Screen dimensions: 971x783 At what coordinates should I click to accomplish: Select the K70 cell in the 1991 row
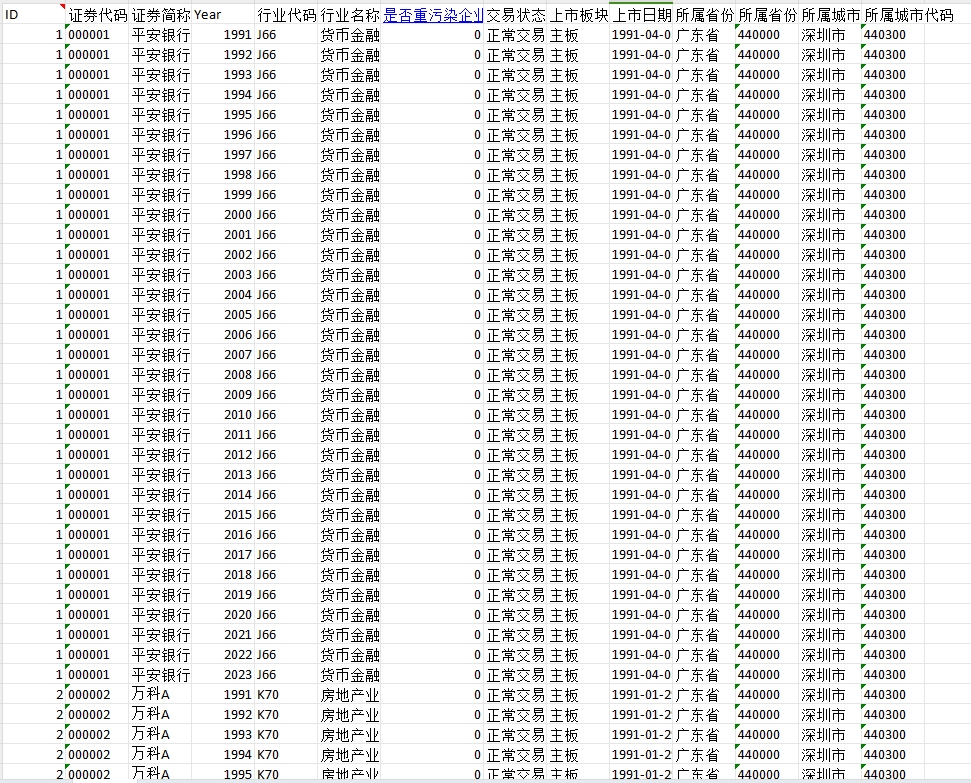tap(286, 694)
